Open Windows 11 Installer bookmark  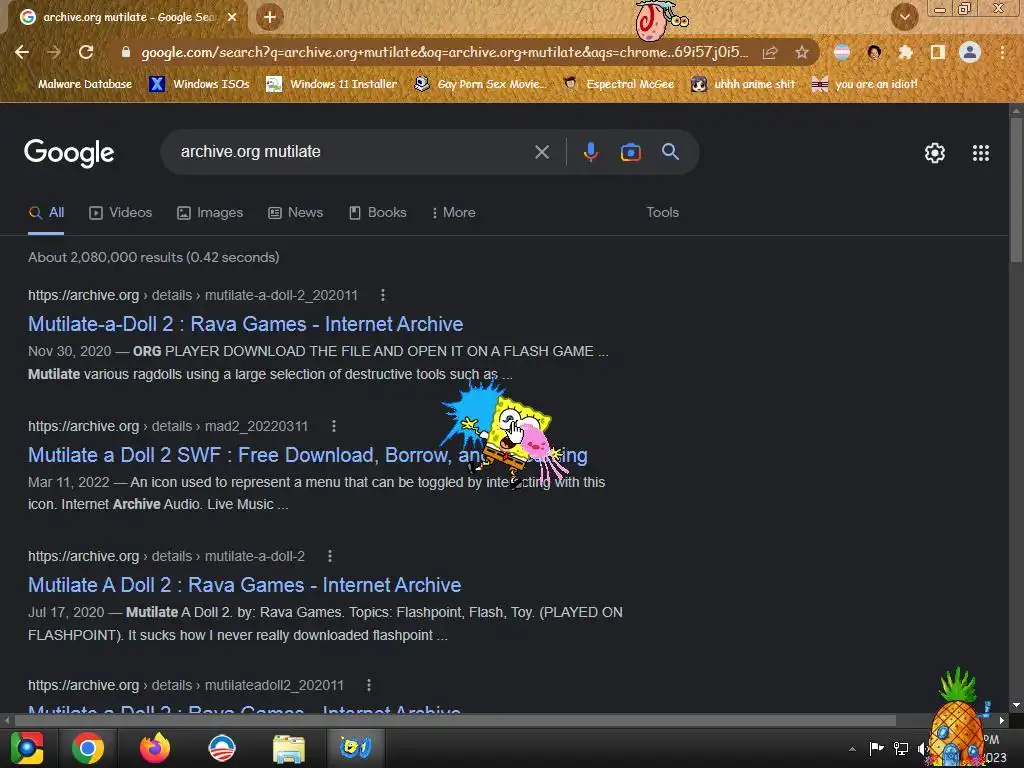[x=332, y=84]
